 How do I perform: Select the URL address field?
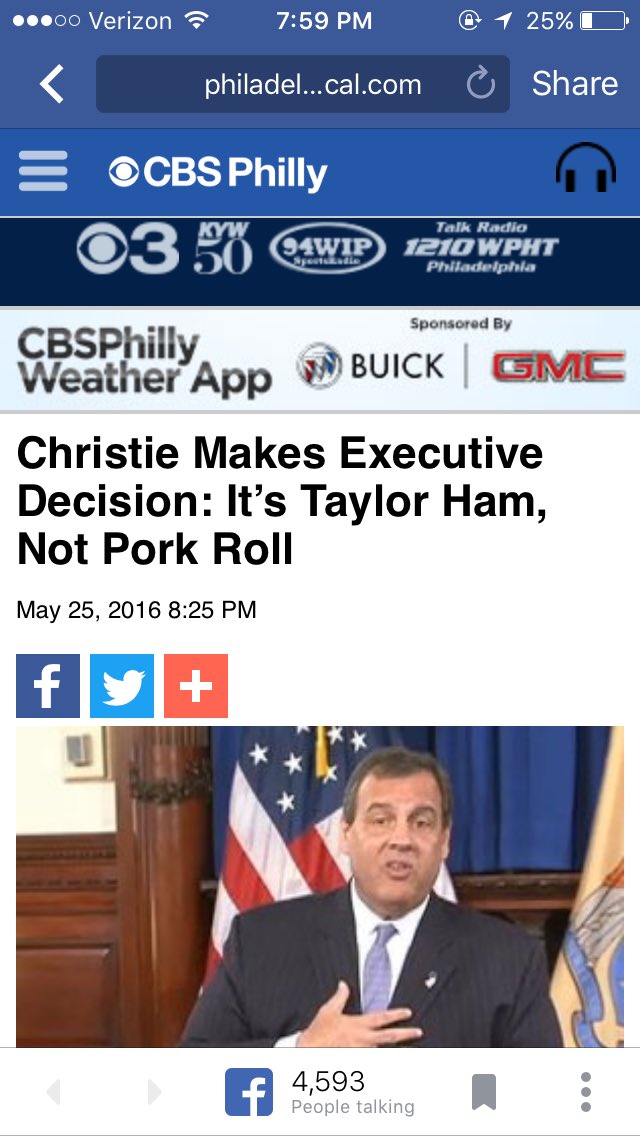(x=302, y=84)
